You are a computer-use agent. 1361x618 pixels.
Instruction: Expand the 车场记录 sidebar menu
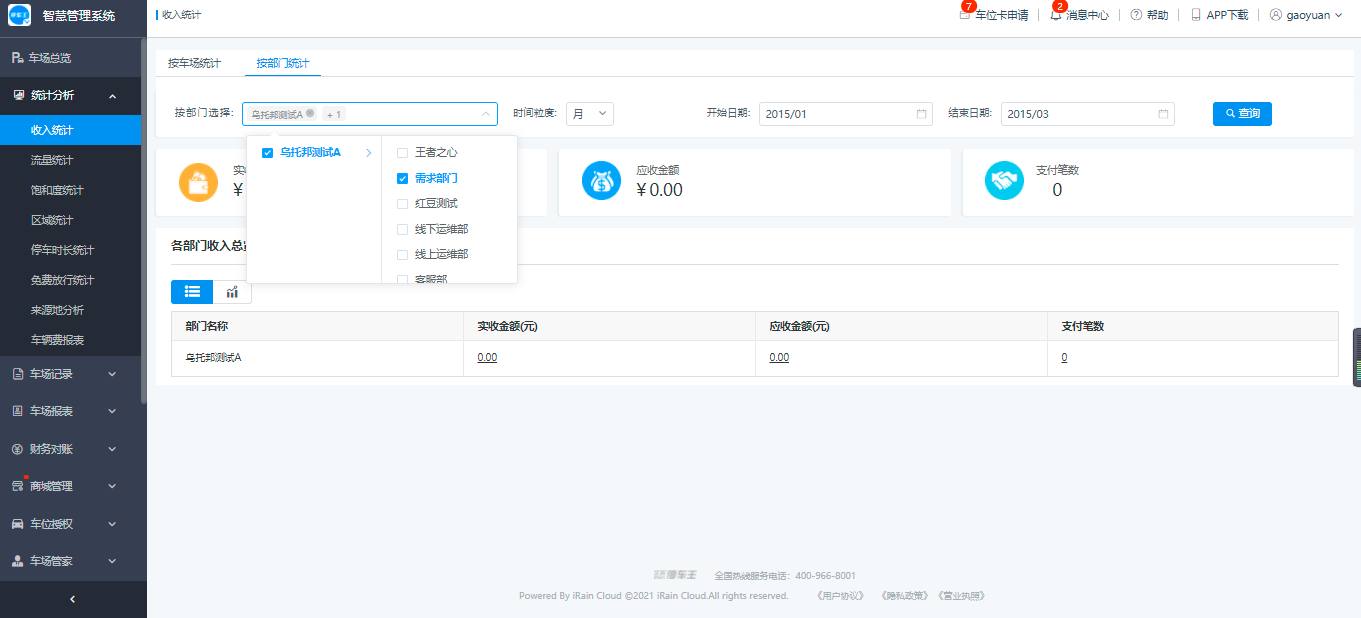72,374
